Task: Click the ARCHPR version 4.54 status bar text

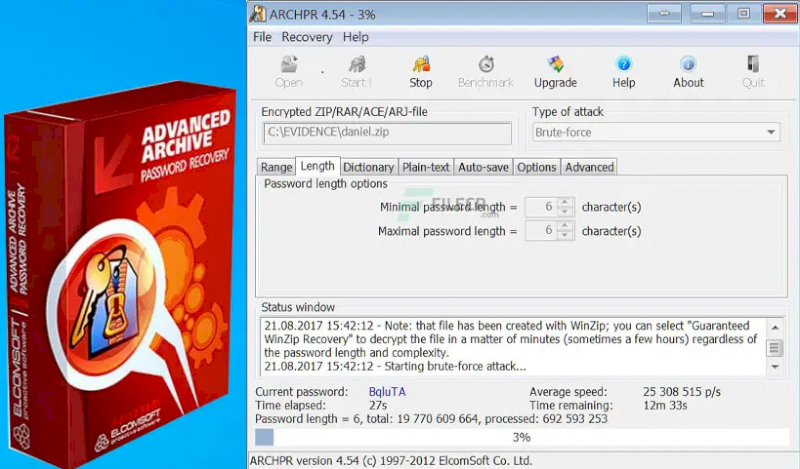Action: 391,460
